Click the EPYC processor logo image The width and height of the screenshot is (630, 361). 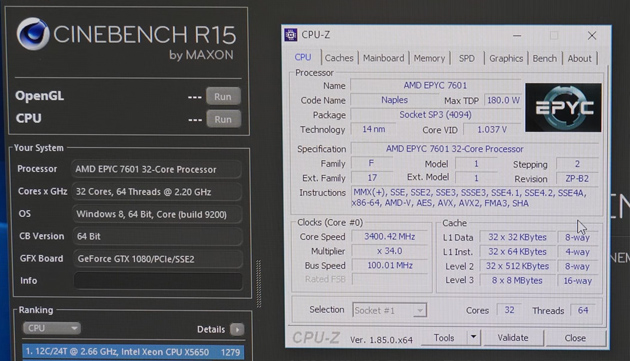pyautogui.click(x=563, y=107)
